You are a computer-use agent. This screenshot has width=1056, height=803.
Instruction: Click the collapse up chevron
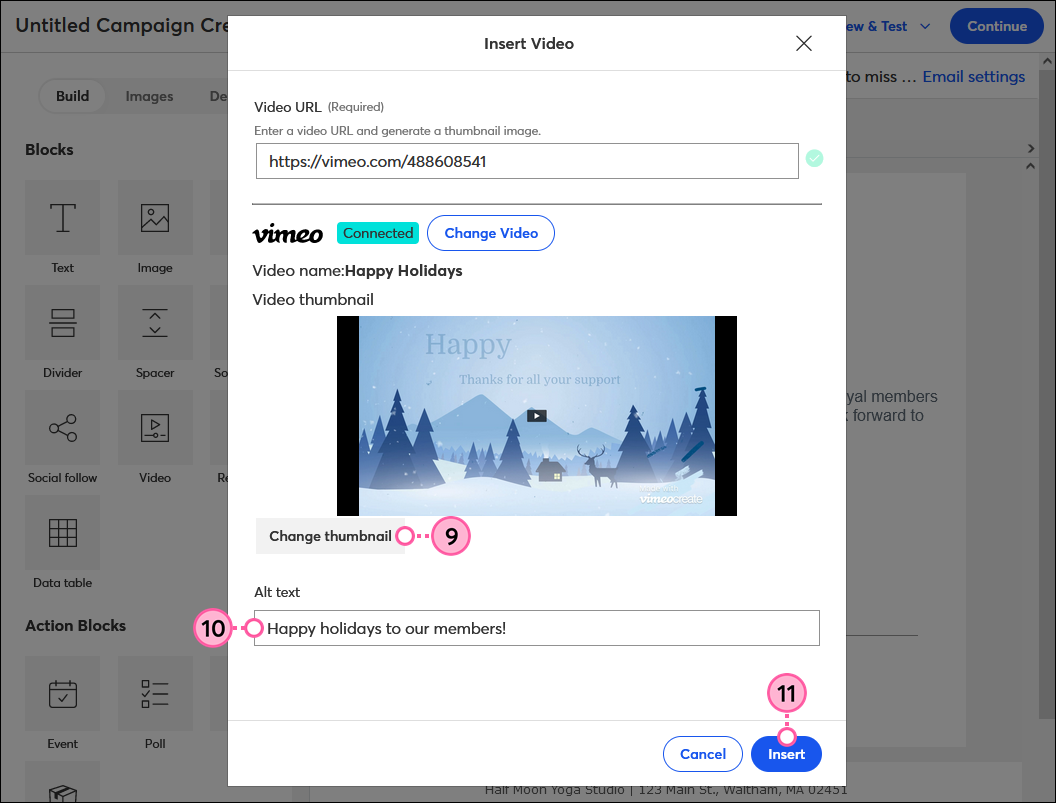pyautogui.click(x=1030, y=166)
